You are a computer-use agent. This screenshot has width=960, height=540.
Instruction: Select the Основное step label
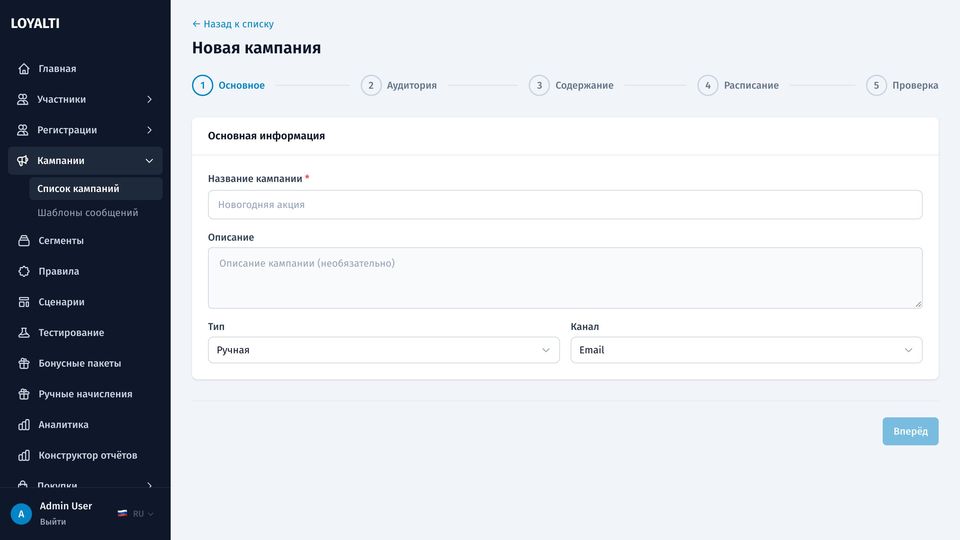coord(242,85)
